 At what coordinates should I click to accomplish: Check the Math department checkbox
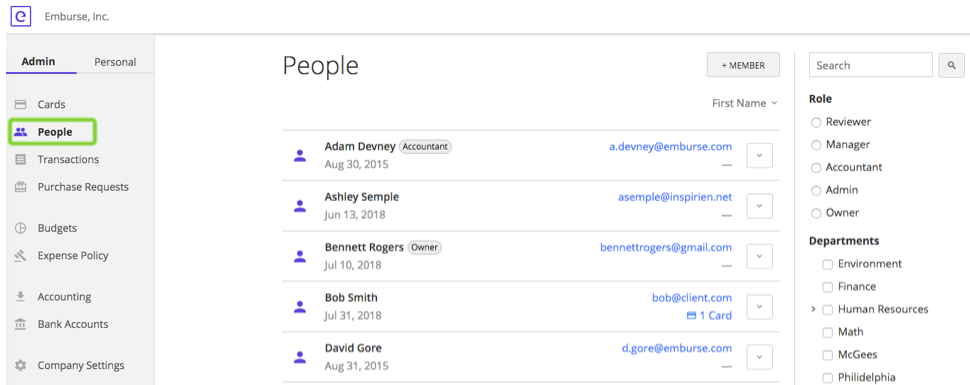click(828, 333)
